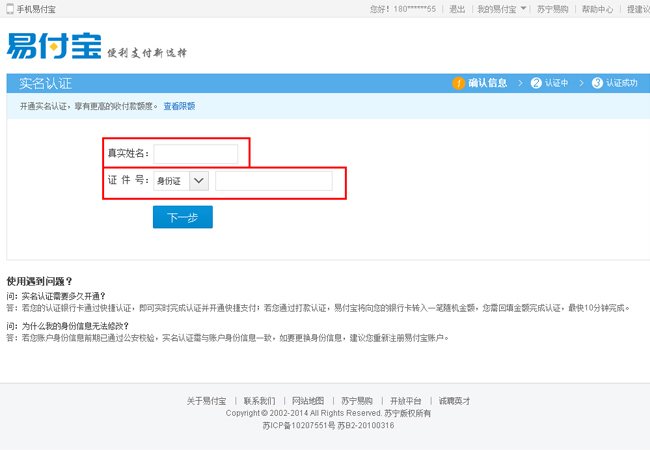Open 关于易付宝 footer link
The width and height of the screenshot is (650, 450).
tap(206, 401)
